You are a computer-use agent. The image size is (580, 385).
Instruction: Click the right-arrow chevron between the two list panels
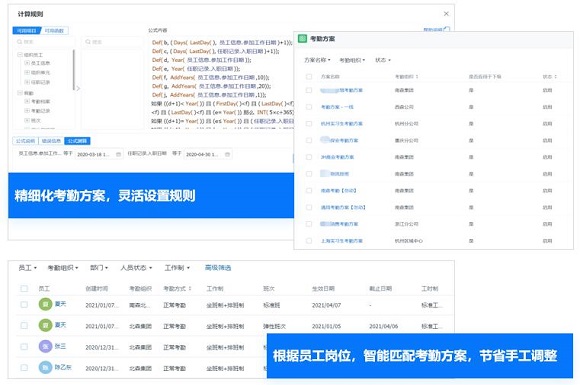pos(78,88)
